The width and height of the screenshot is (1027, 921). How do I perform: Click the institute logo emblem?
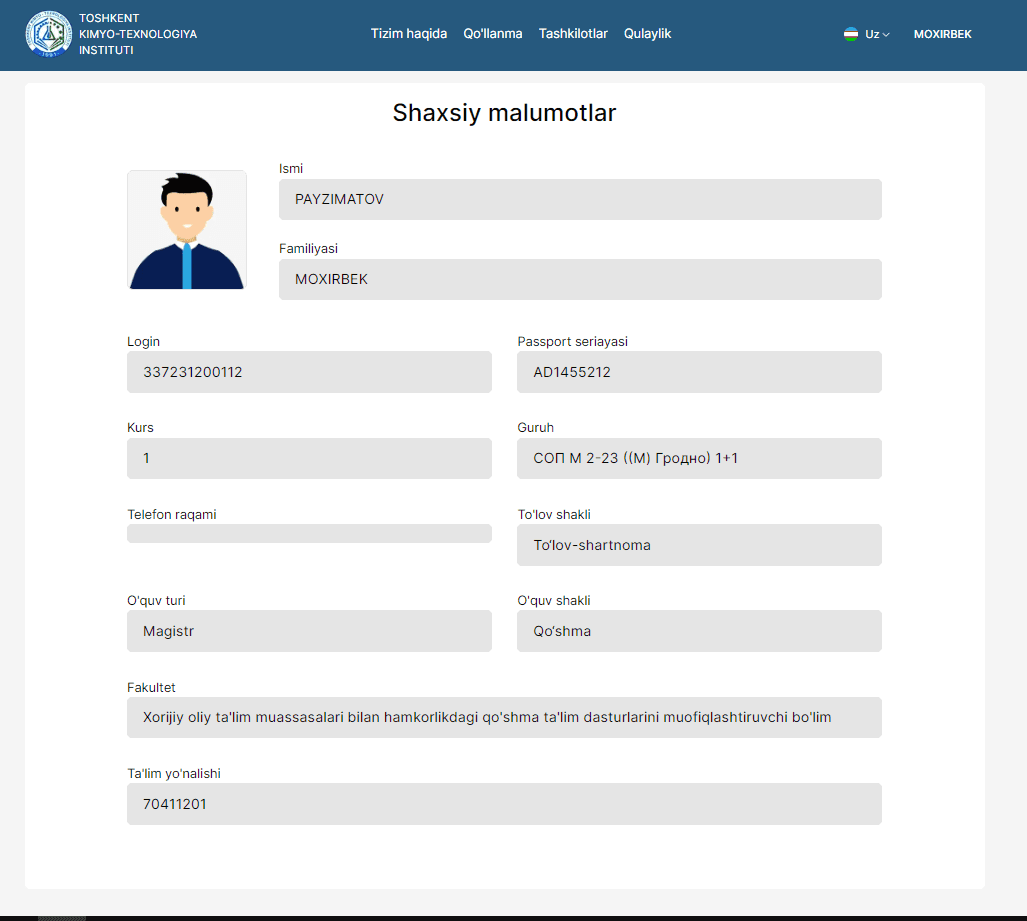pyautogui.click(x=48, y=34)
